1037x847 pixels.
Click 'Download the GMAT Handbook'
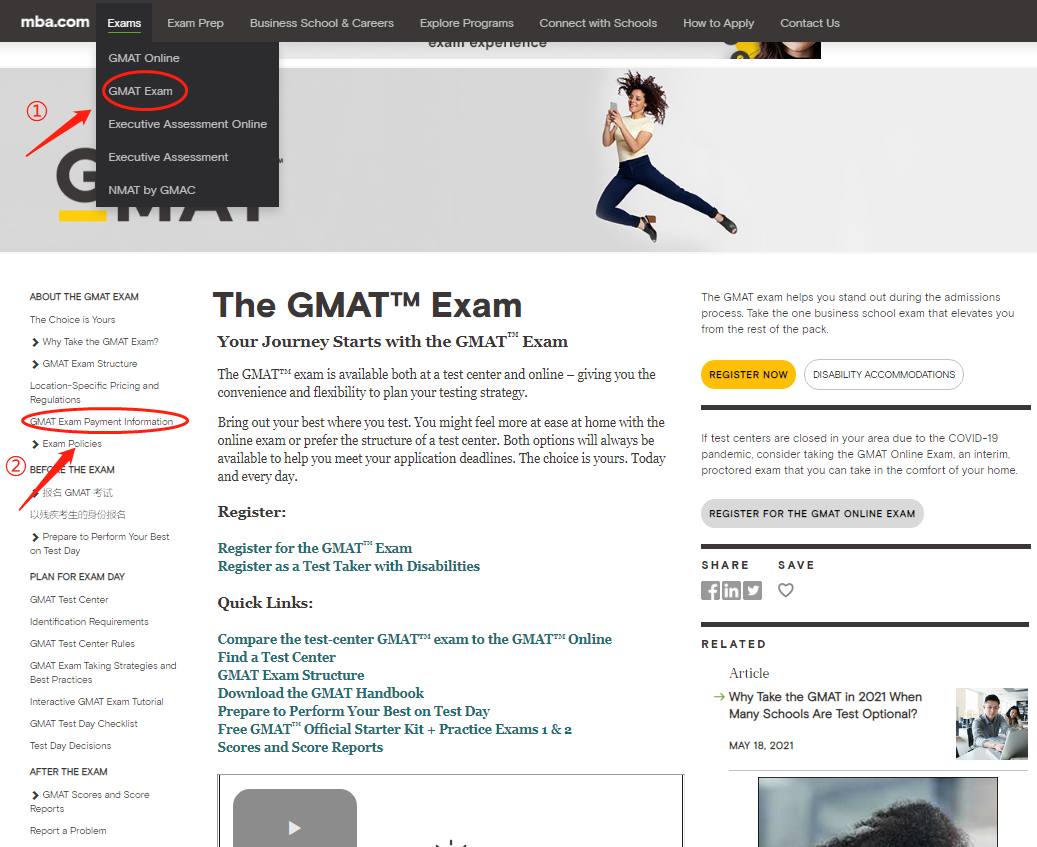(320, 693)
